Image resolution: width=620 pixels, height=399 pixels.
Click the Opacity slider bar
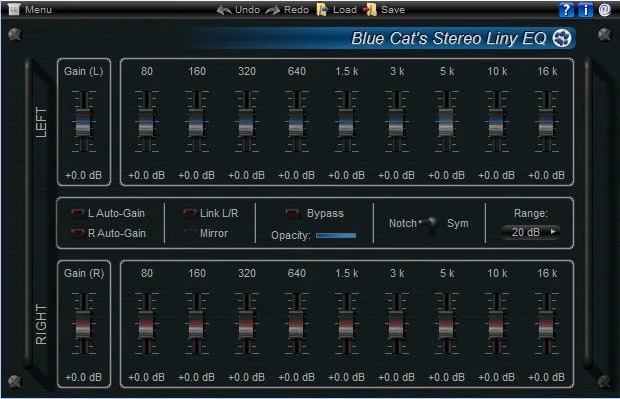[x=336, y=235]
